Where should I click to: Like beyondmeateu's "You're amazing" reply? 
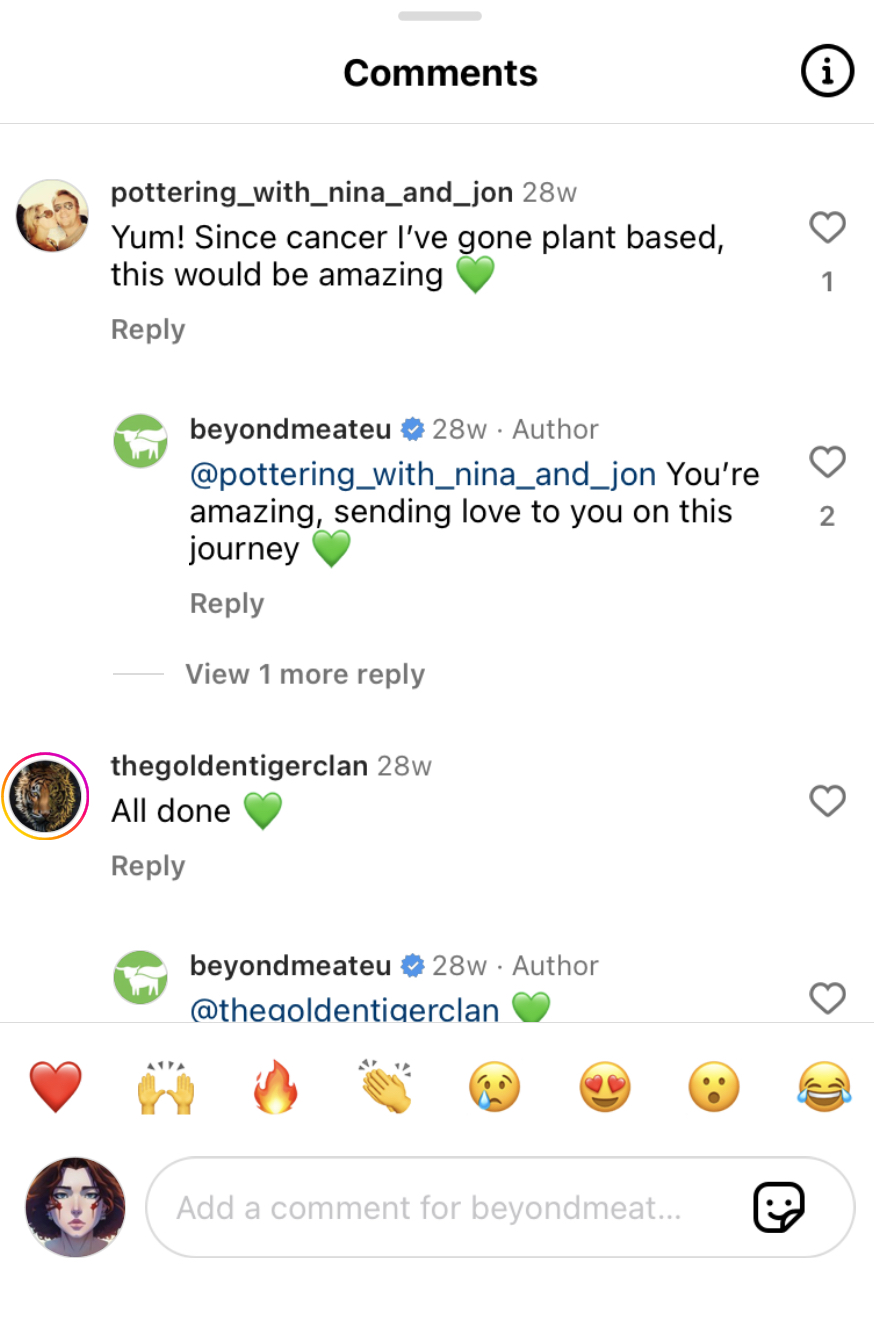click(827, 462)
